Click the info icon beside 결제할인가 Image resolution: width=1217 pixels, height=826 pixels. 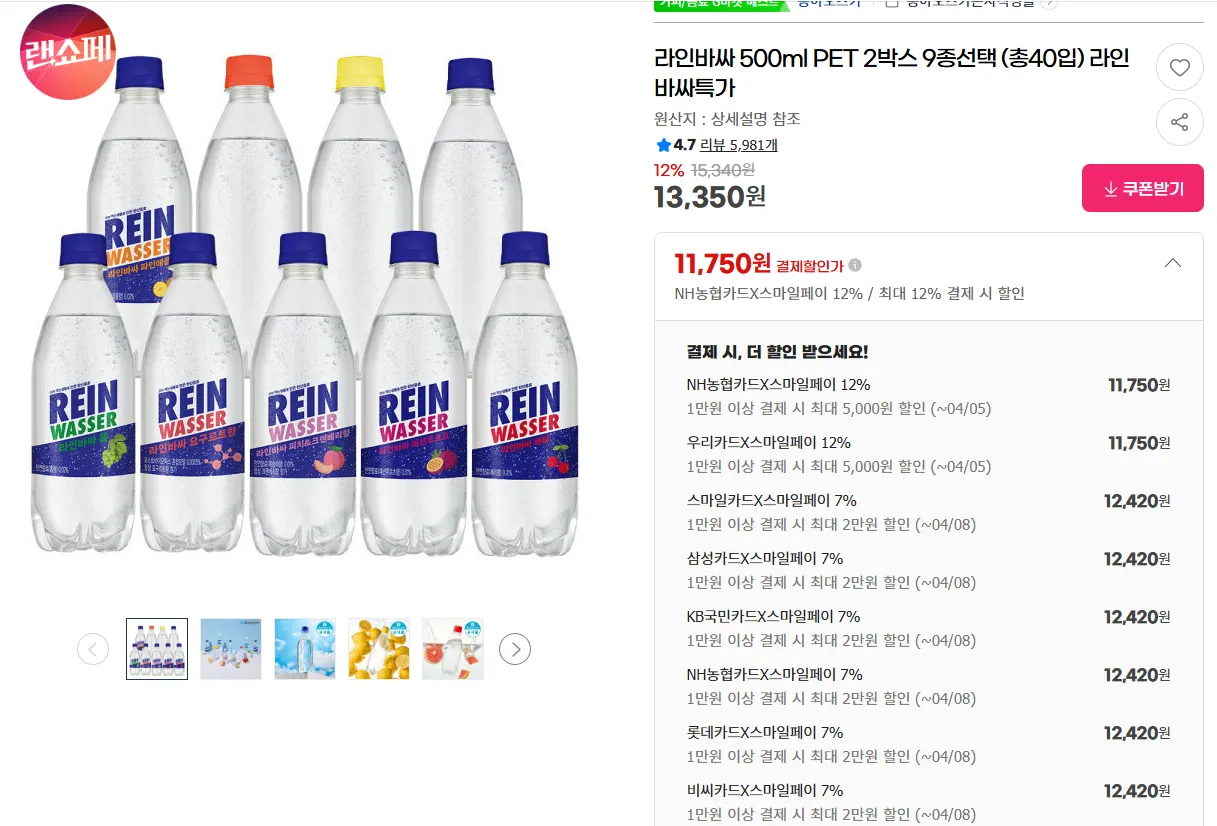point(855,266)
